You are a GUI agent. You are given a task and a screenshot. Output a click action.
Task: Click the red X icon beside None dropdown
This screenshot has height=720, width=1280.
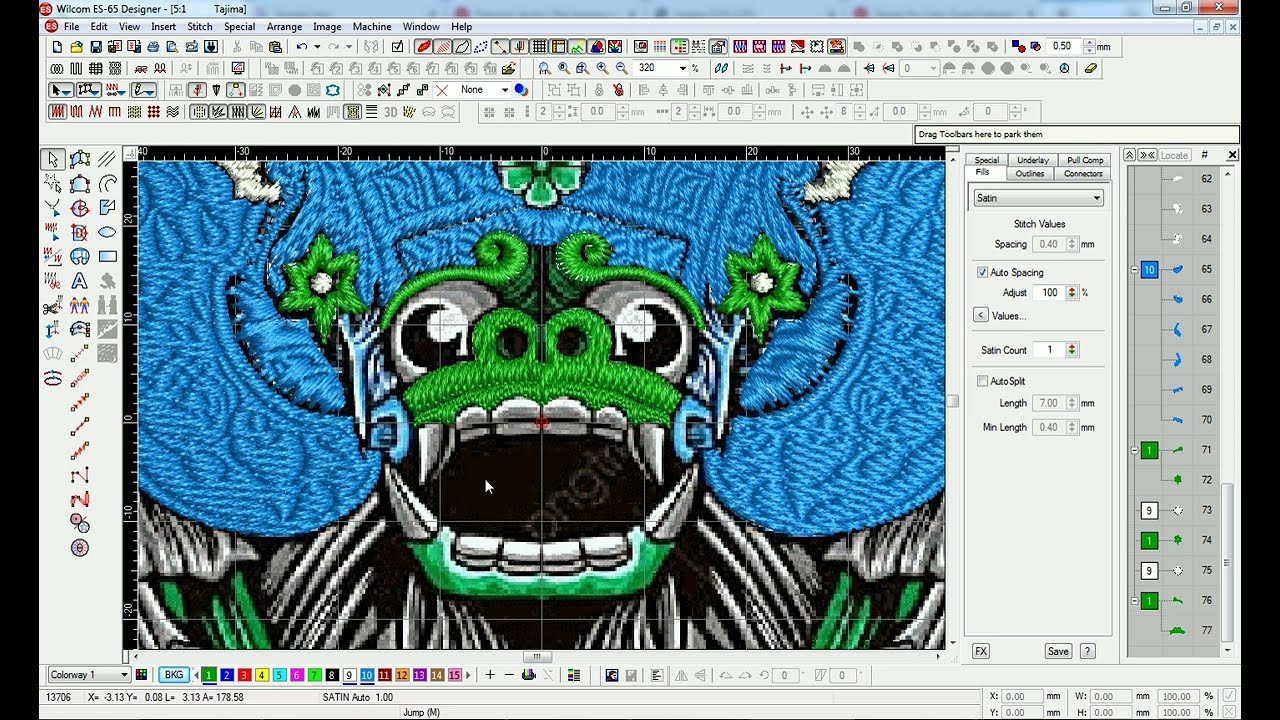click(x=442, y=90)
